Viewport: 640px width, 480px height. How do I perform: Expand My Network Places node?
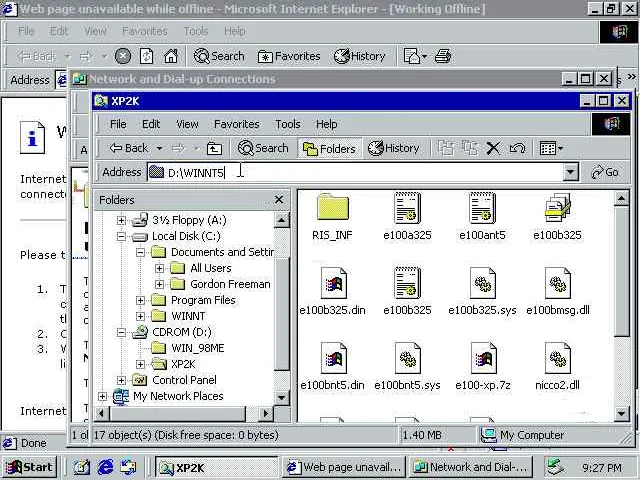click(x=102, y=396)
